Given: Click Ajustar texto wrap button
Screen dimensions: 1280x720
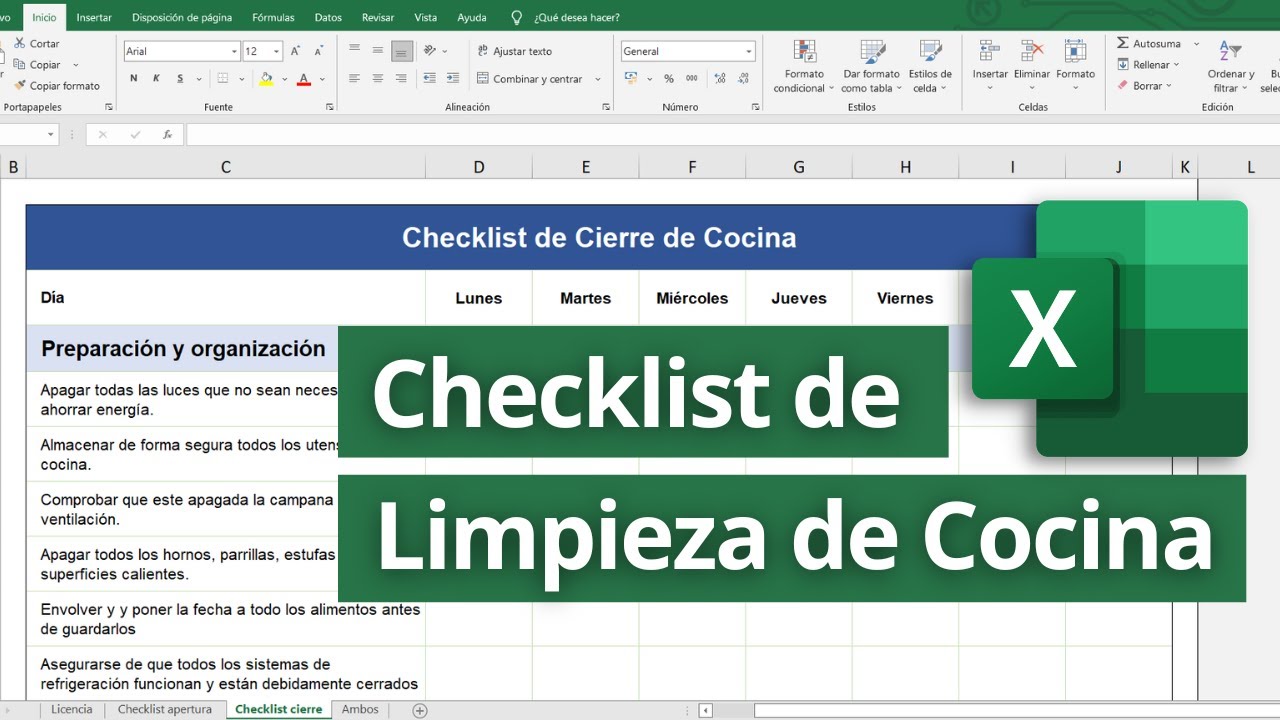Looking at the screenshot, I should click(514, 51).
